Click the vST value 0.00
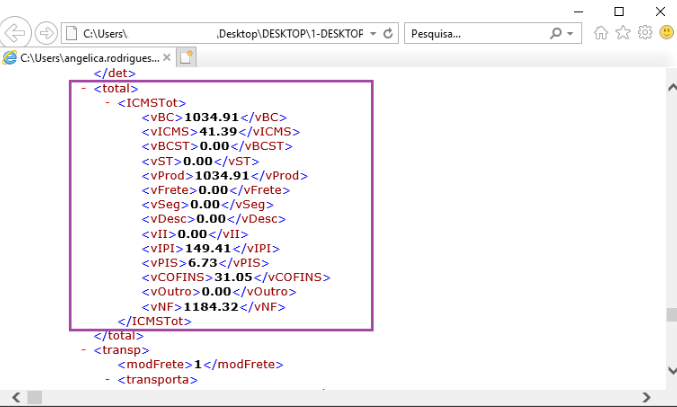 point(198,161)
